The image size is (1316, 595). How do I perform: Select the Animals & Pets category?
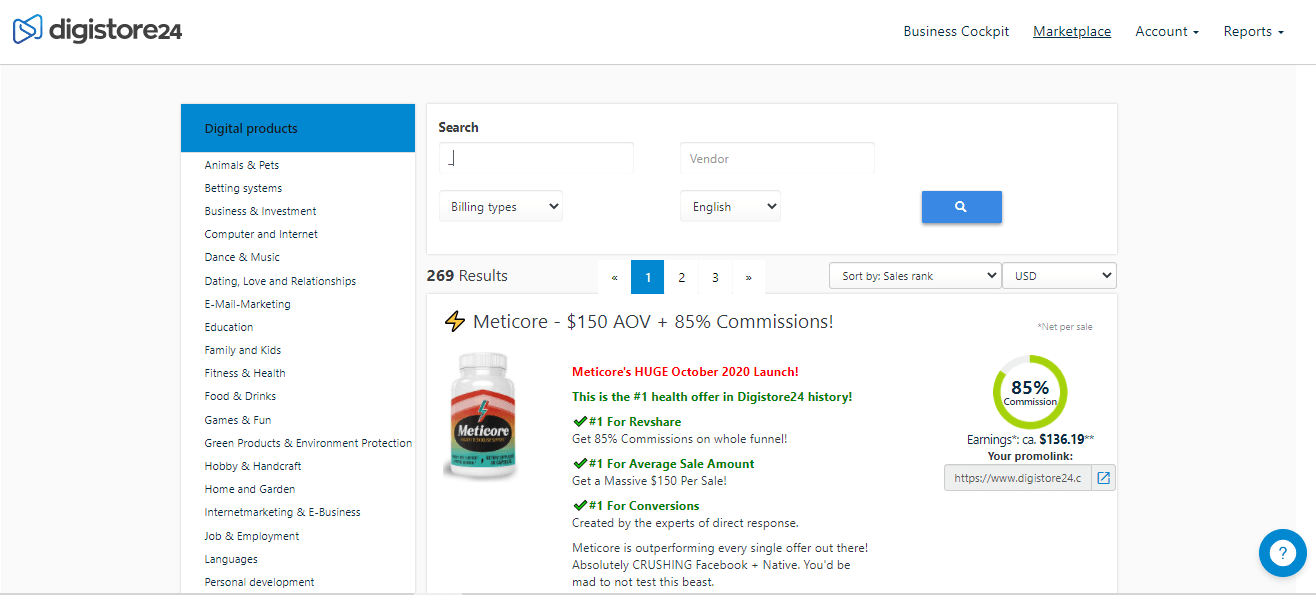(x=242, y=165)
